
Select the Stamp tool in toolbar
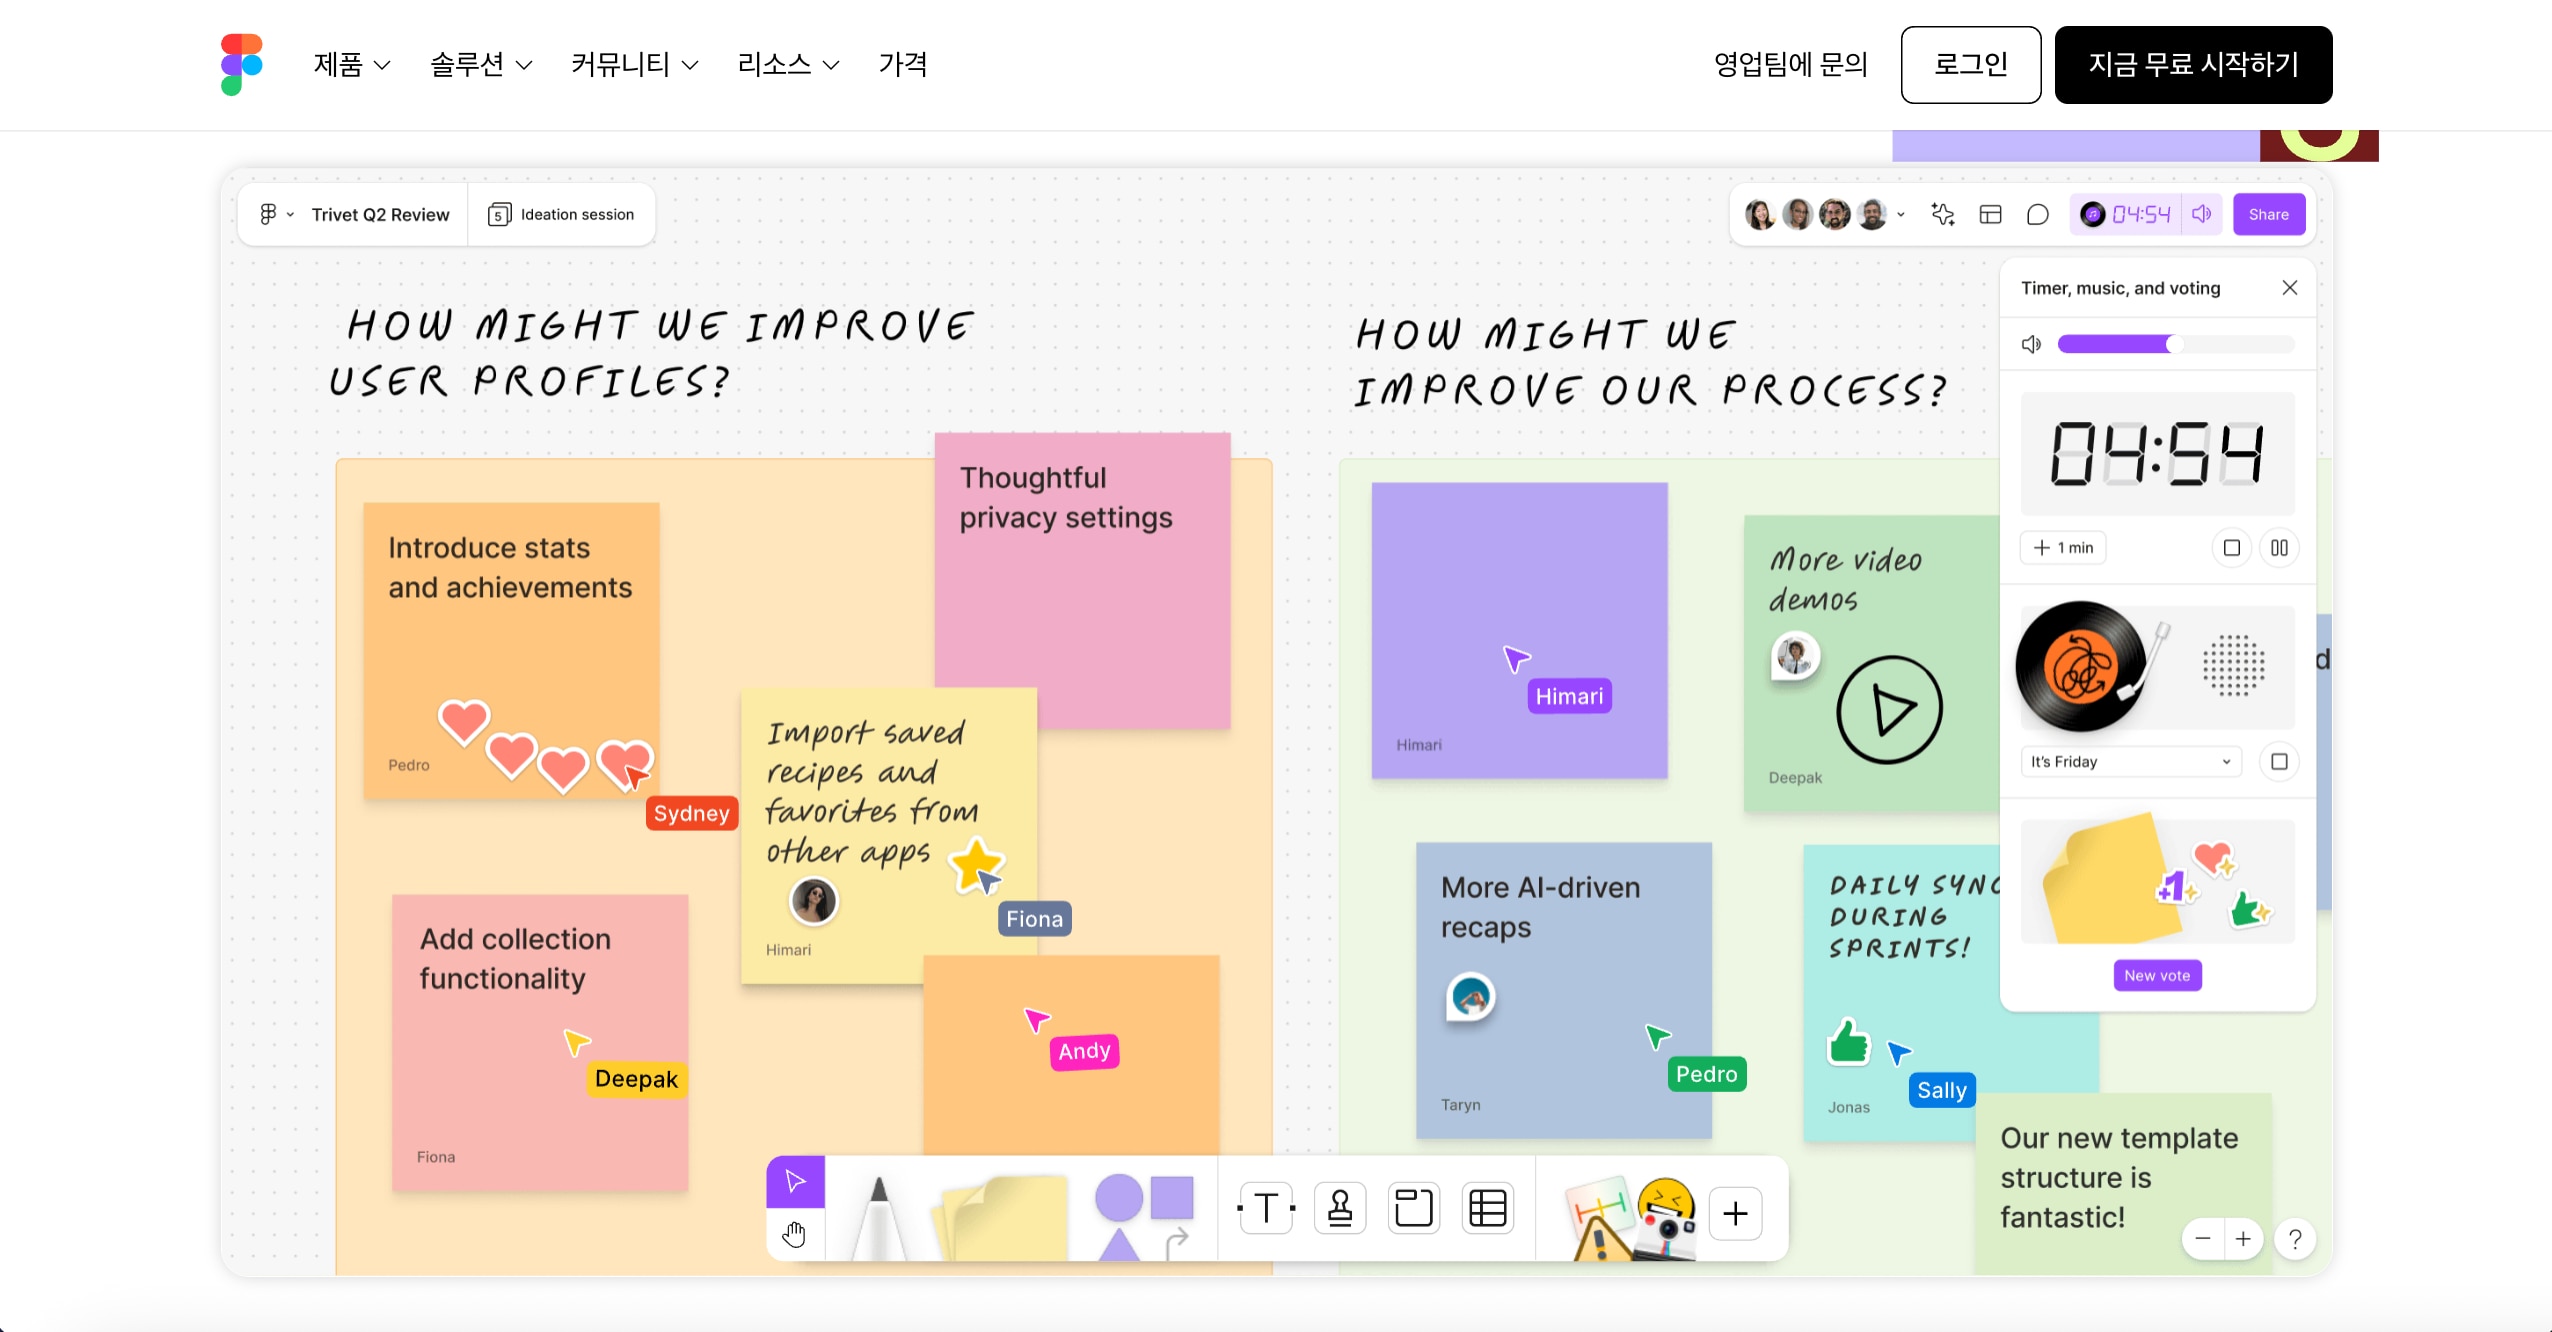tap(1340, 1208)
